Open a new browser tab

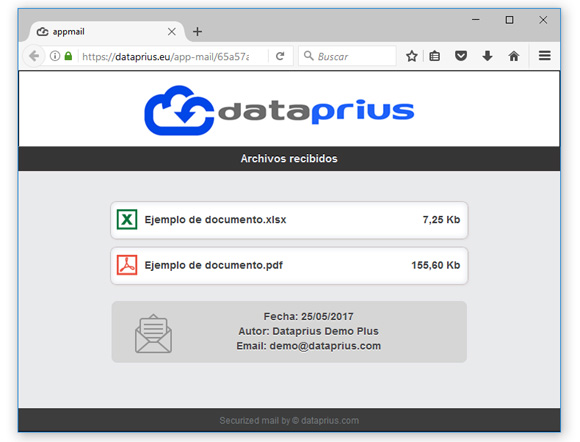tap(198, 32)
